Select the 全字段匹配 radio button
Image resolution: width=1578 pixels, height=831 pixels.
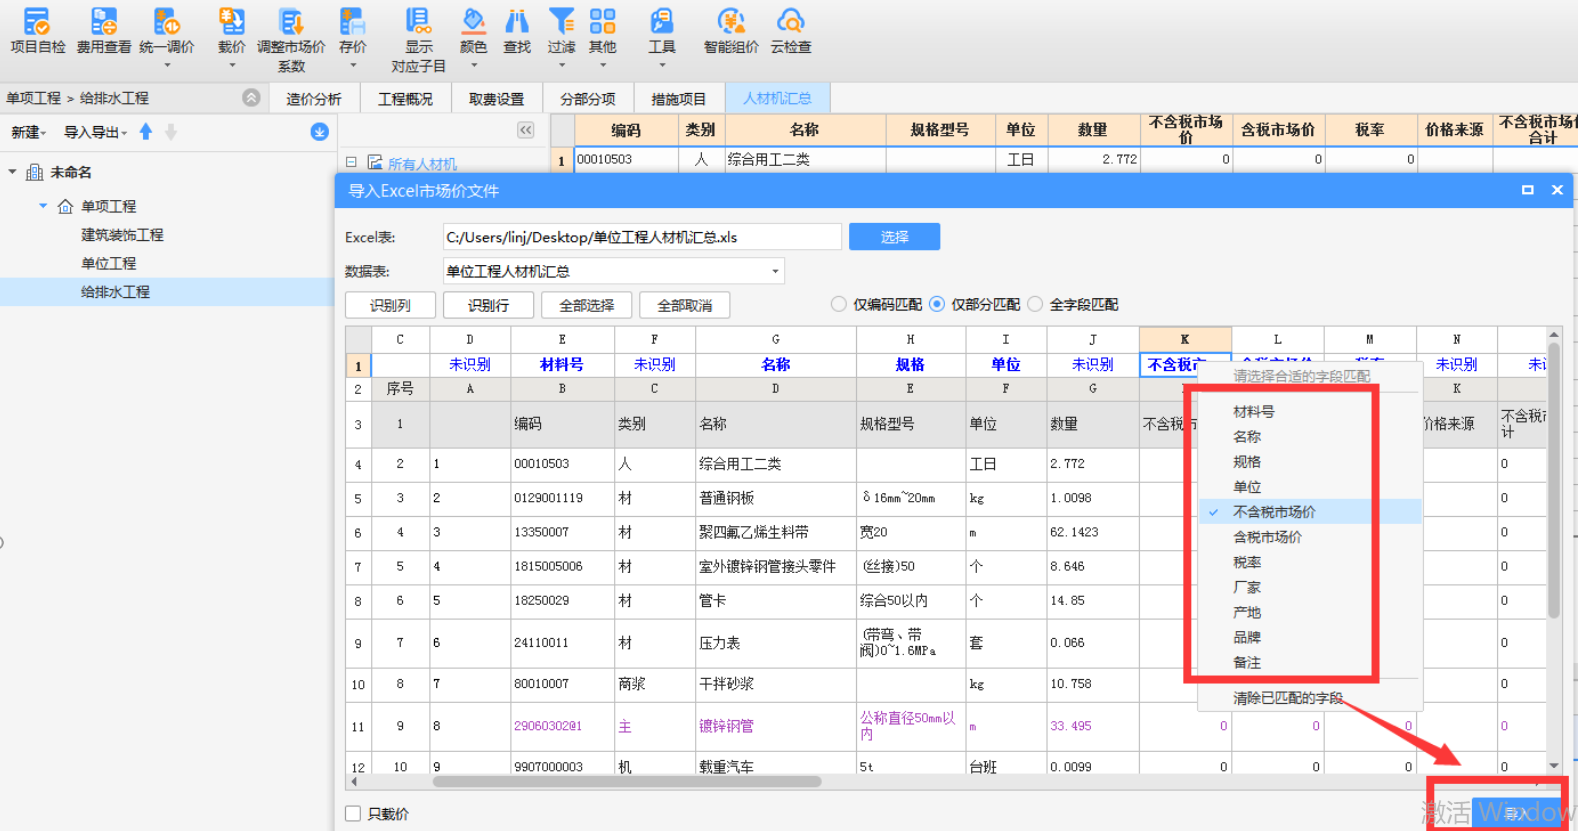[1035, 304]
